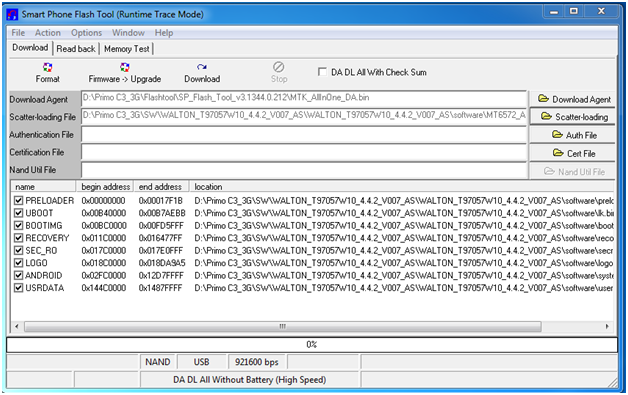
Task: Click the Nand Util File field
Action: [x=304, y=170]
